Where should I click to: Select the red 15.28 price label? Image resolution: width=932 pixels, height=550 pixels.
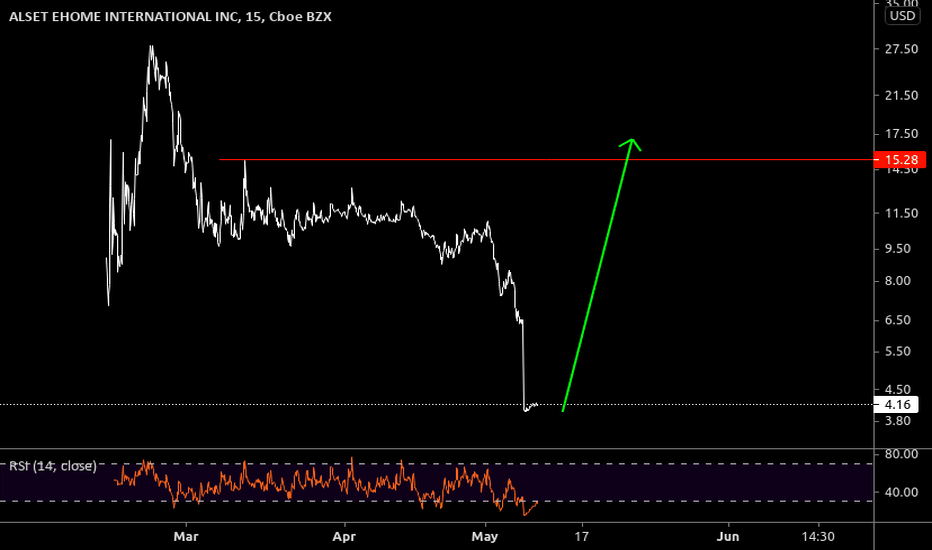[x=900, y=159]
